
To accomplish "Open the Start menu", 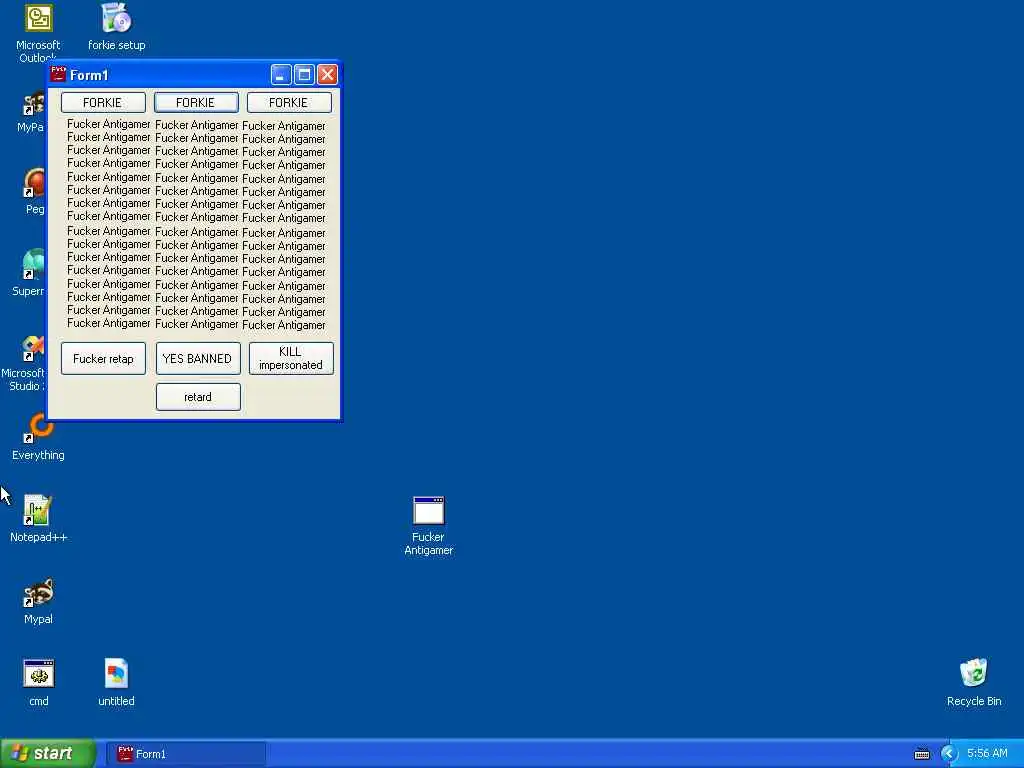I will (48, 754).
